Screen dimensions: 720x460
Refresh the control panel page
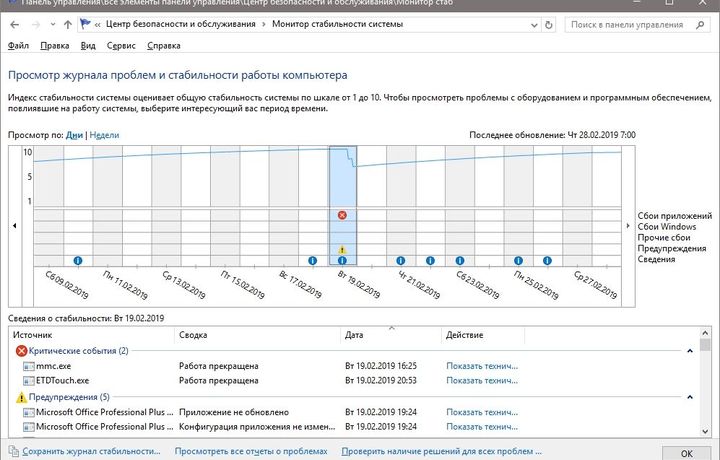548,25
